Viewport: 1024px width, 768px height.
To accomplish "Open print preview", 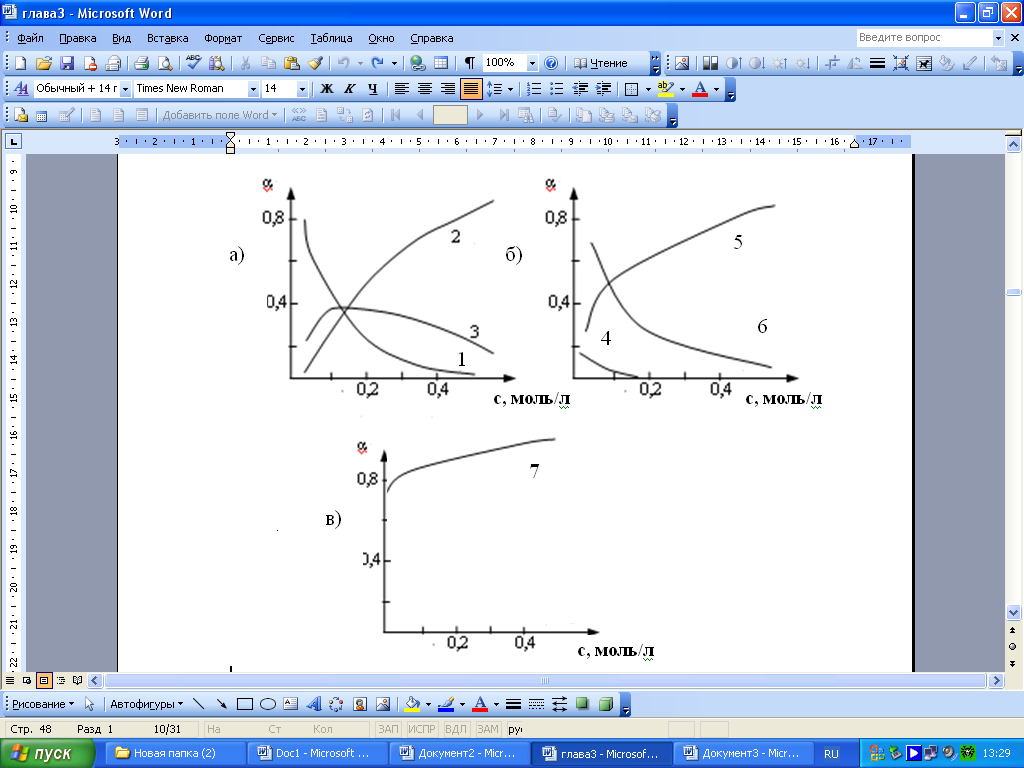I will click(165, 63).
